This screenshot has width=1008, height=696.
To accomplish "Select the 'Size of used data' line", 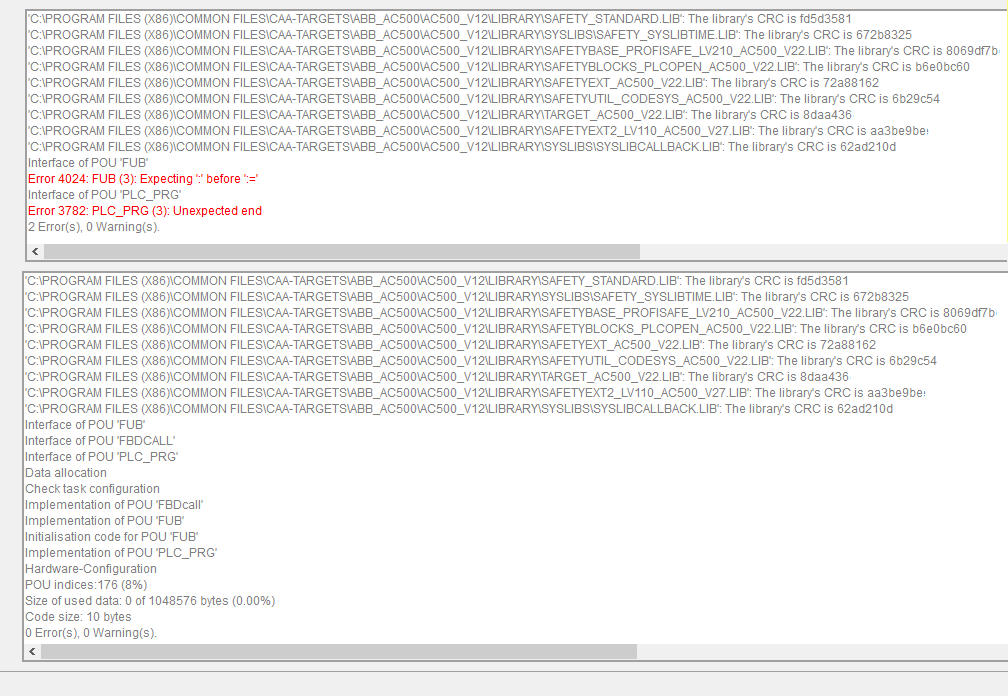I will click(x=150, y=601).
